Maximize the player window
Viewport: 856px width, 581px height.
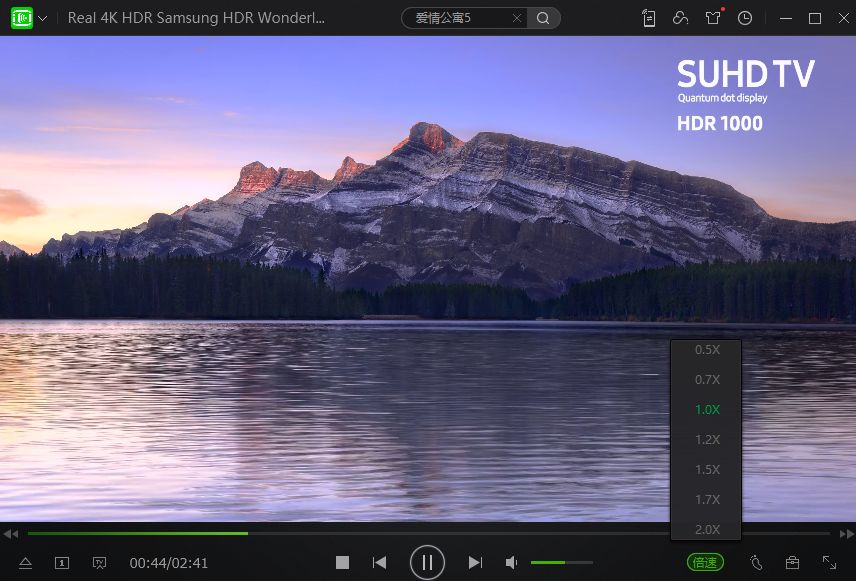coord(815,19)
